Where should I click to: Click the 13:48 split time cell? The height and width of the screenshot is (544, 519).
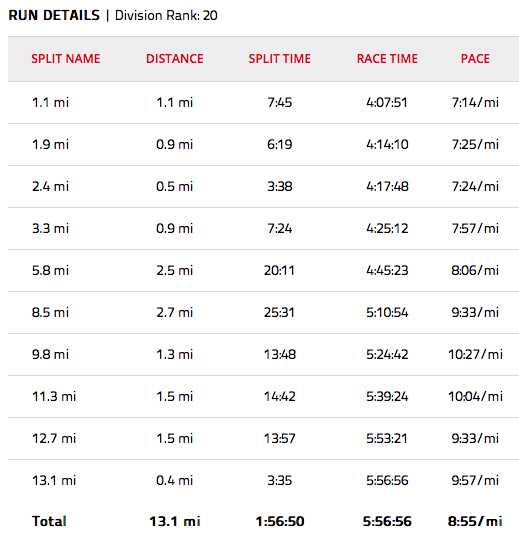click(280, 355)
